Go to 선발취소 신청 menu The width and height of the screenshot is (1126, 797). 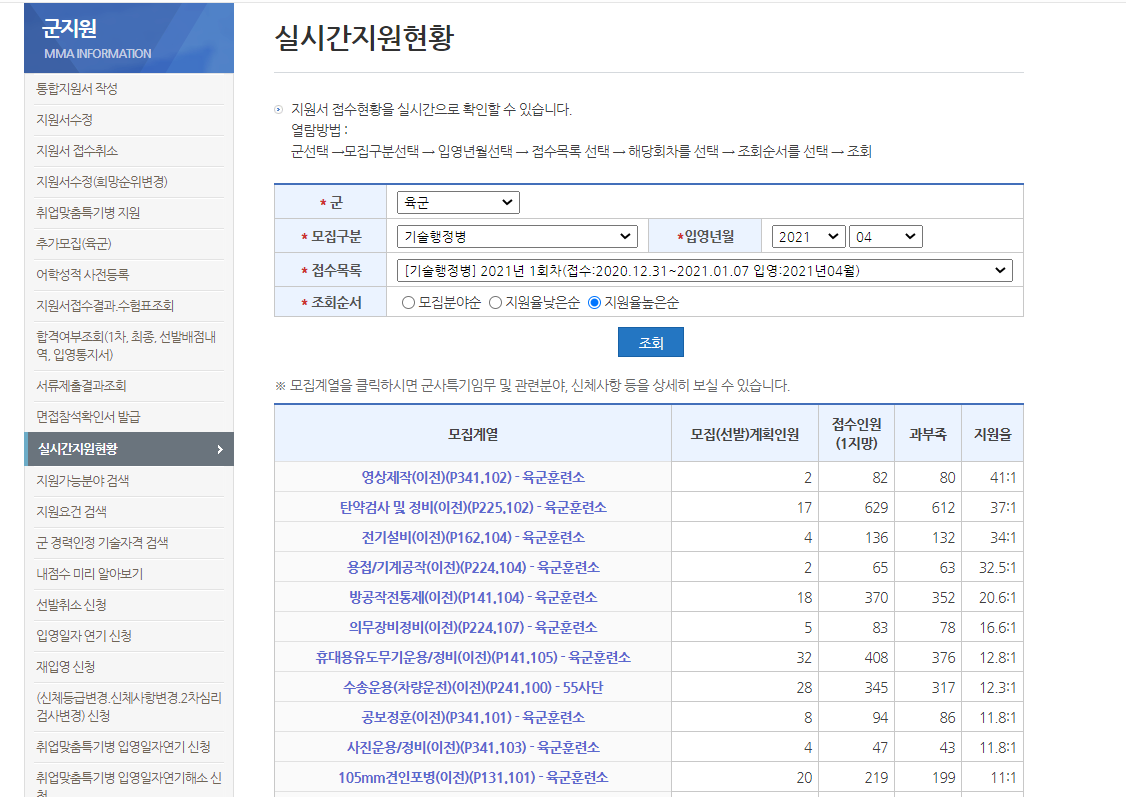tap(71, 605)
